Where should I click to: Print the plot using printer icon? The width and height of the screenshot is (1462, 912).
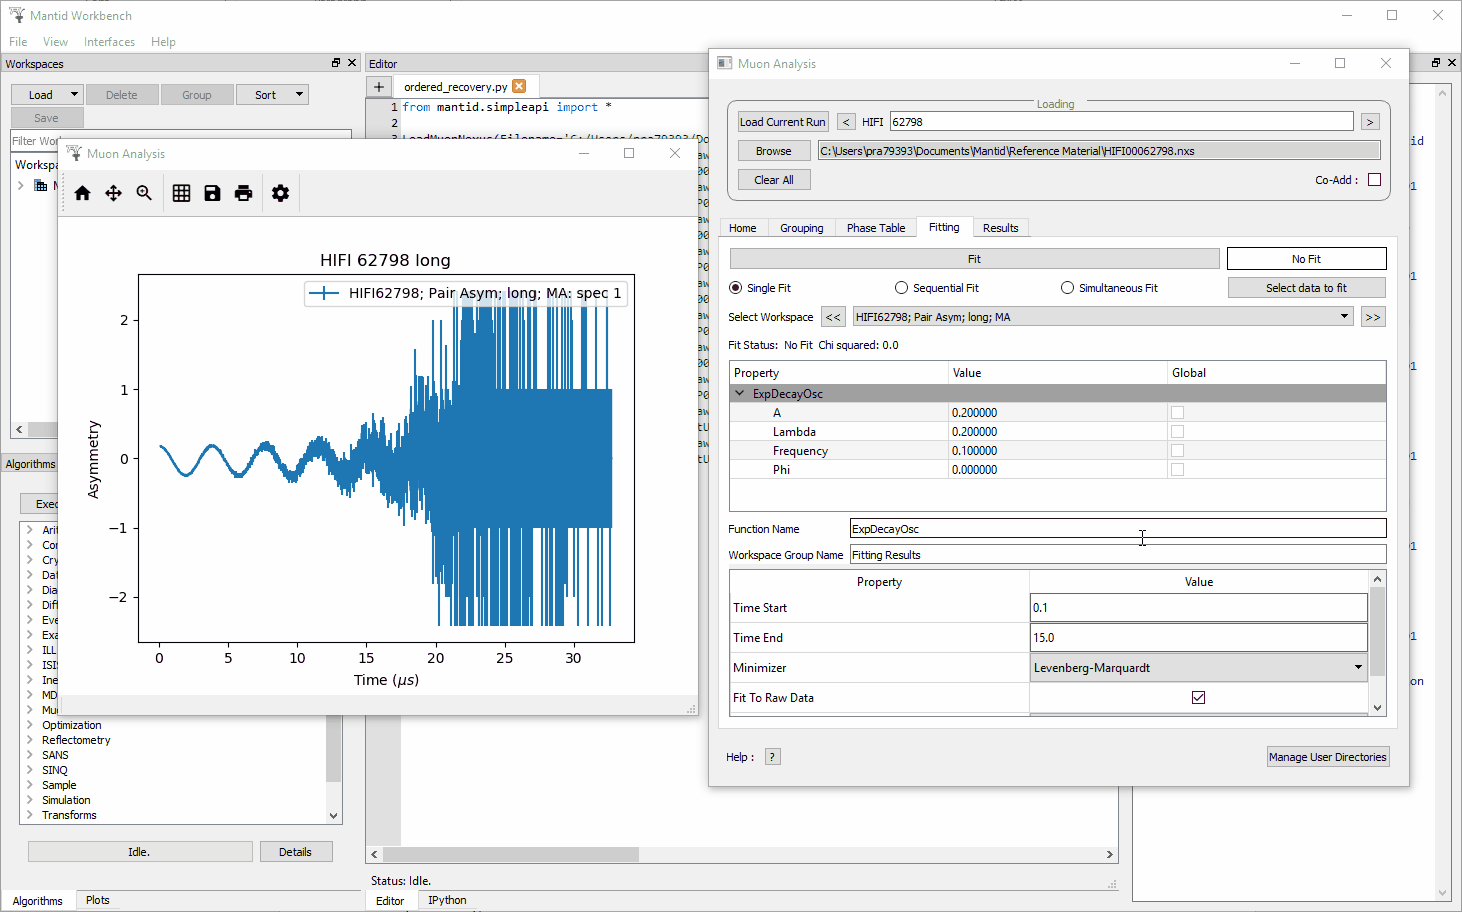click(x=243, y=193)
